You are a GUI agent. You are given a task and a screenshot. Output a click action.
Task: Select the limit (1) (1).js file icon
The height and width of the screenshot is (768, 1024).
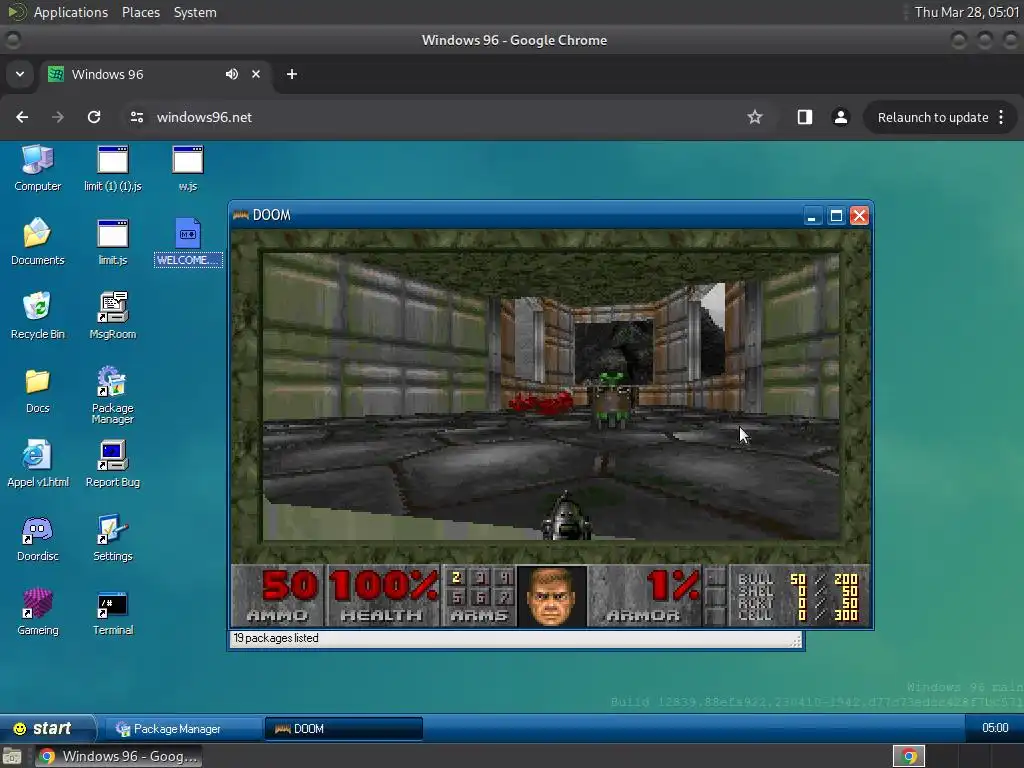pos(112,168)
